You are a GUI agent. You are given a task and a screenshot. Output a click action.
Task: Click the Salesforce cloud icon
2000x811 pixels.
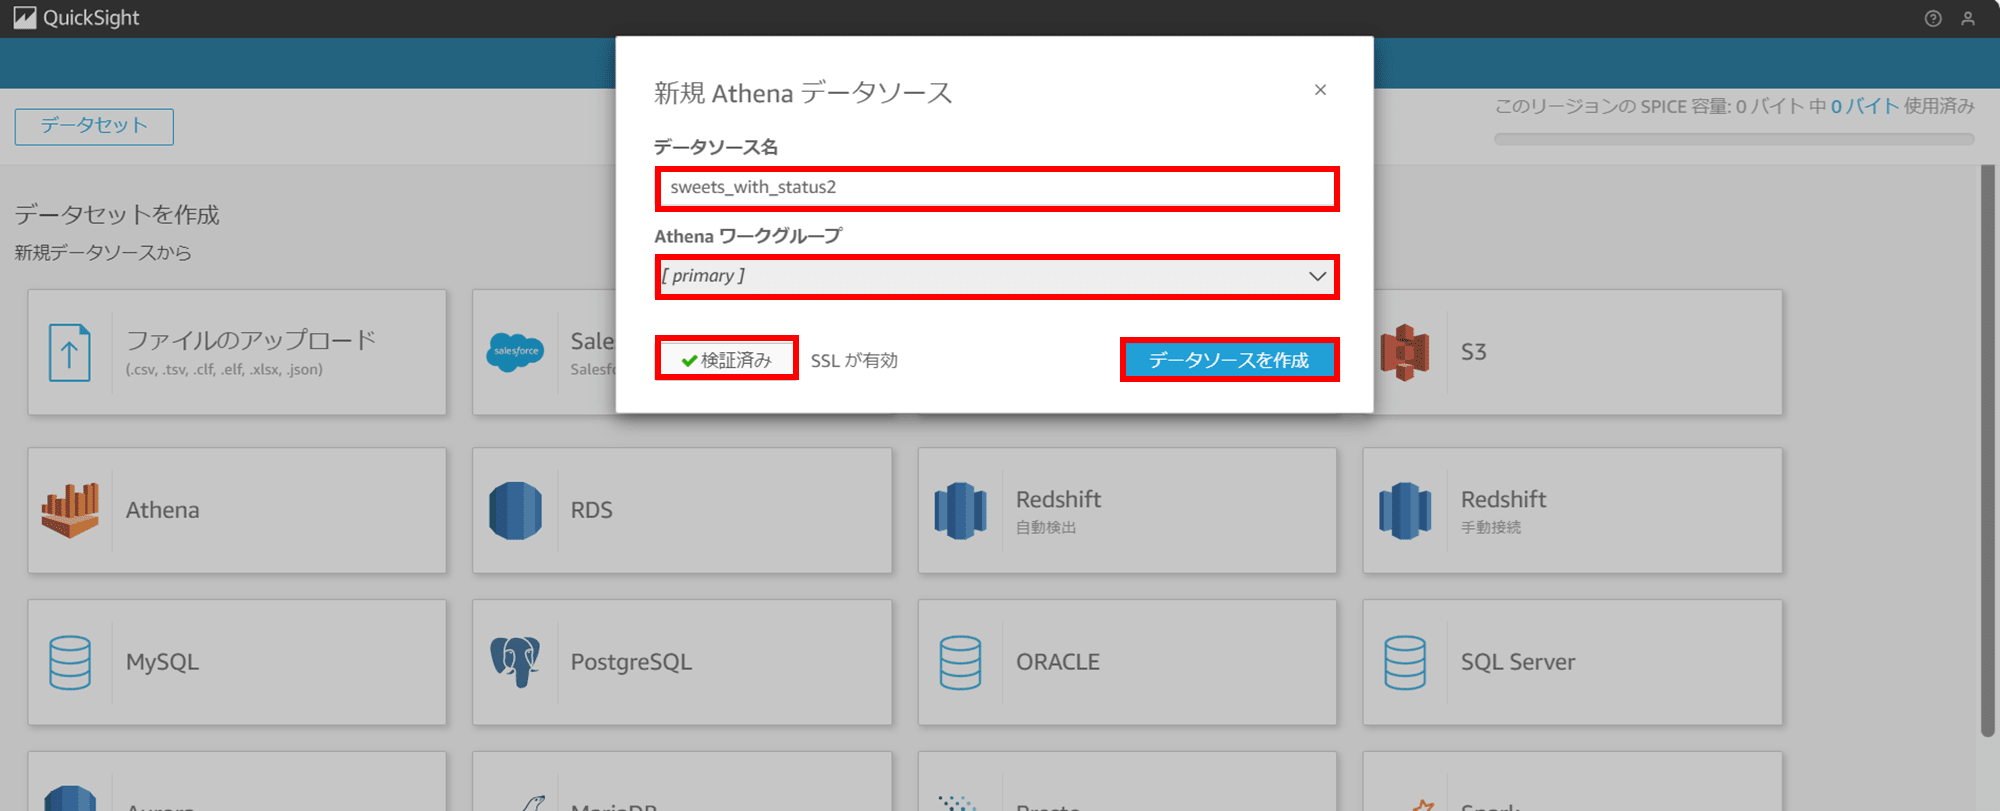tap(515, 352)
